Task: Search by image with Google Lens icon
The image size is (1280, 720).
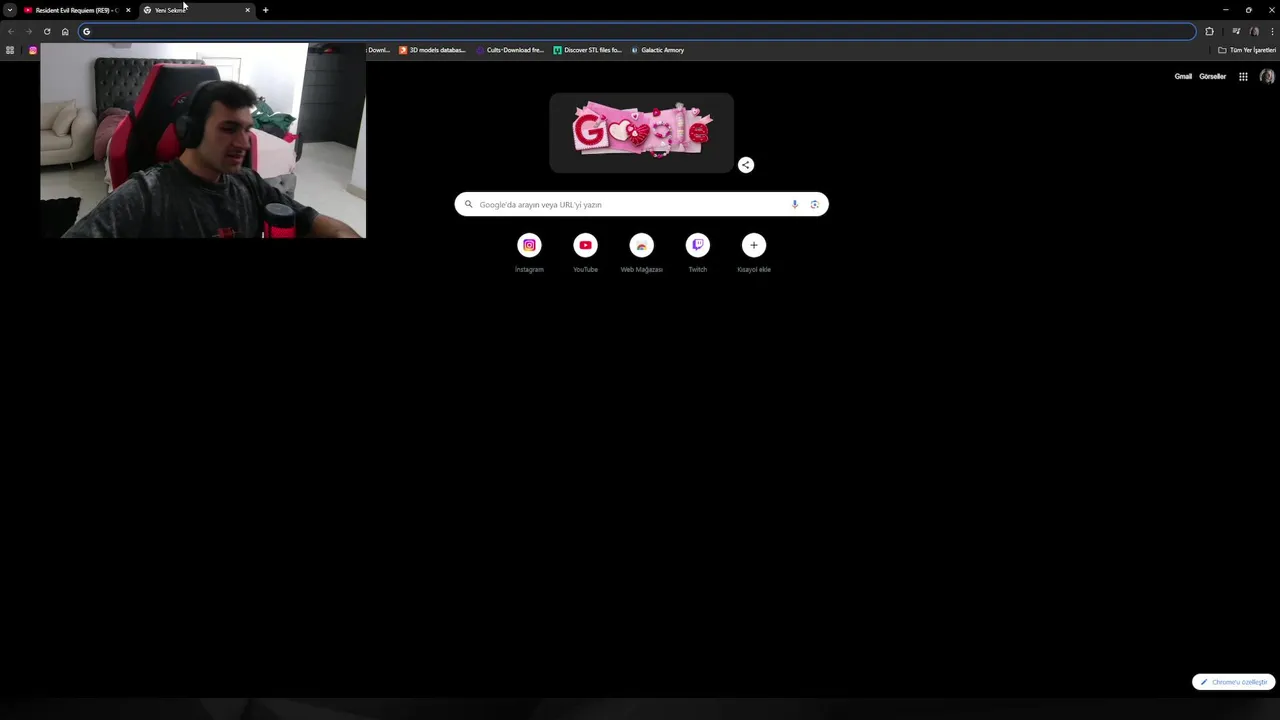Action: [x=814, y=204]
